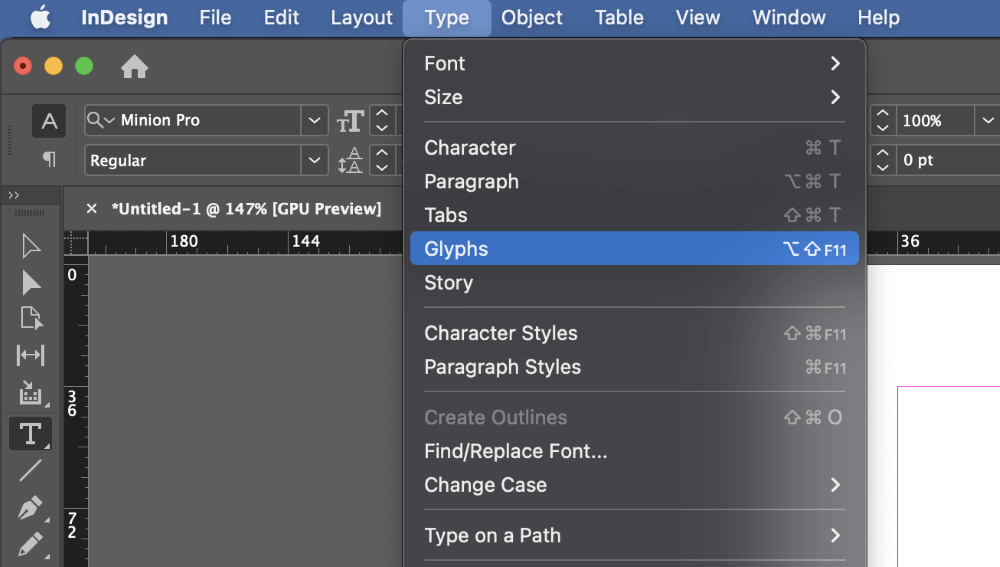
Task: Open the View menu
Action: 698,17
